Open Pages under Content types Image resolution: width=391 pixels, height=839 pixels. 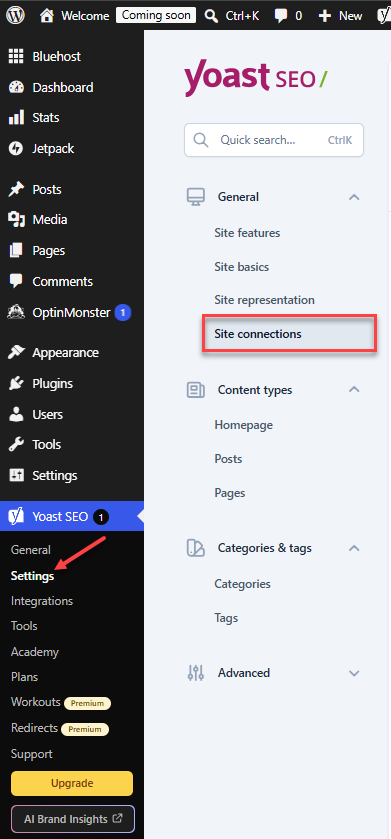coord(230,492)
